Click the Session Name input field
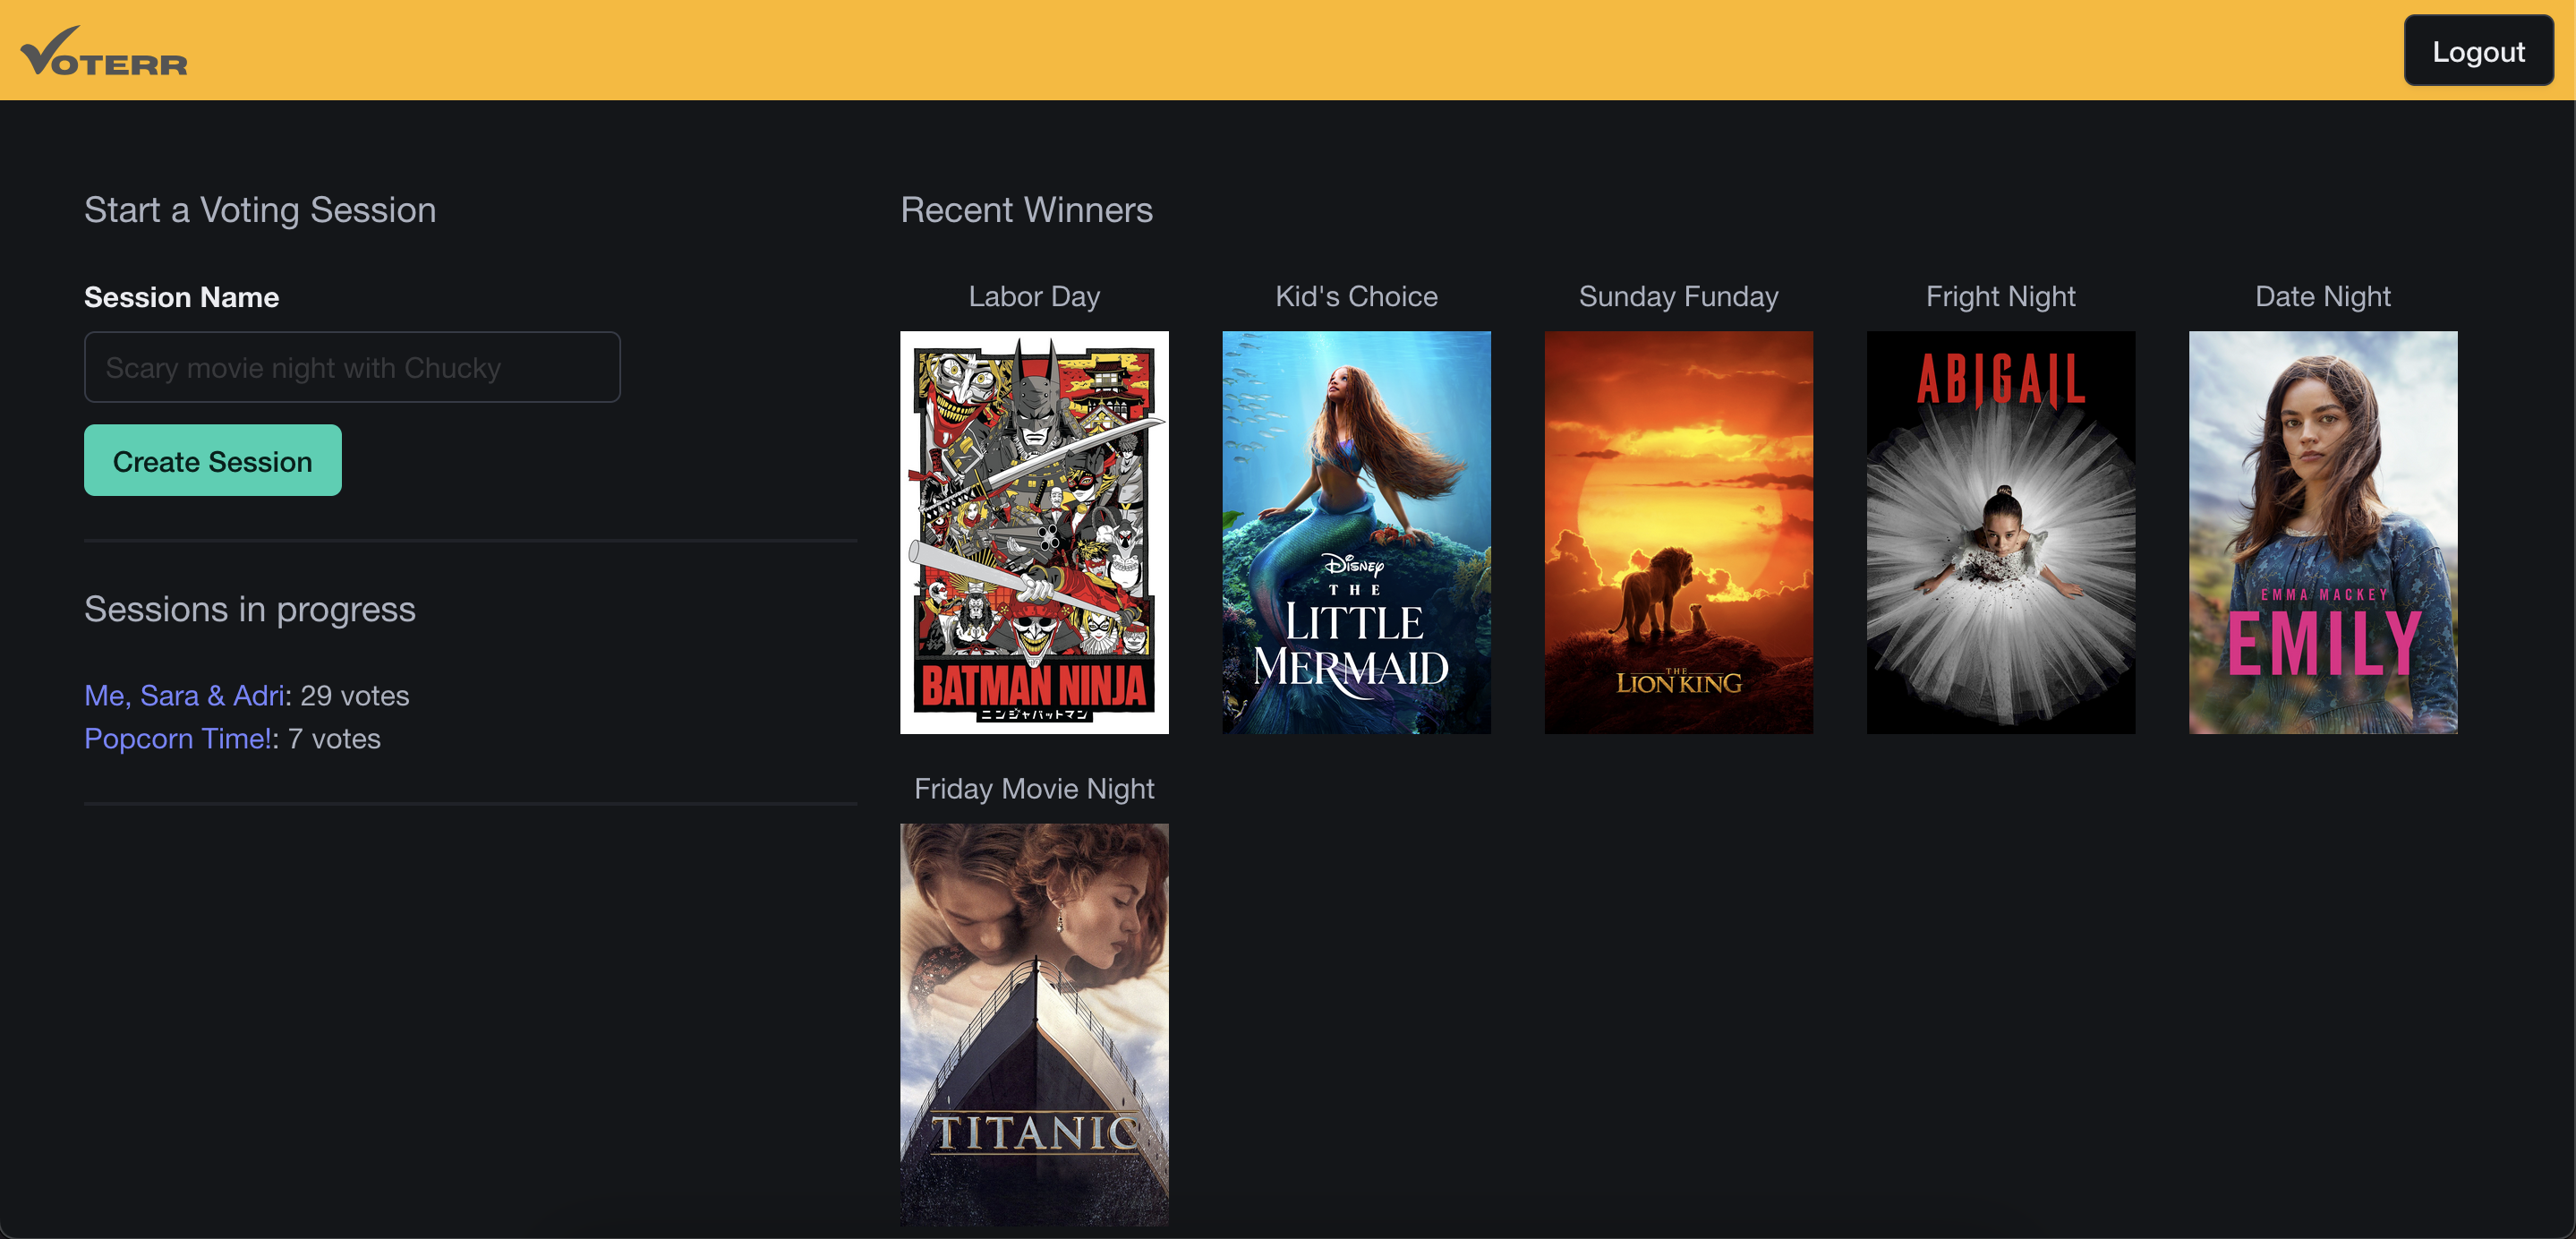This screenshot has height=1239, width=2576. pyautogui.click(x=352, y=366)
